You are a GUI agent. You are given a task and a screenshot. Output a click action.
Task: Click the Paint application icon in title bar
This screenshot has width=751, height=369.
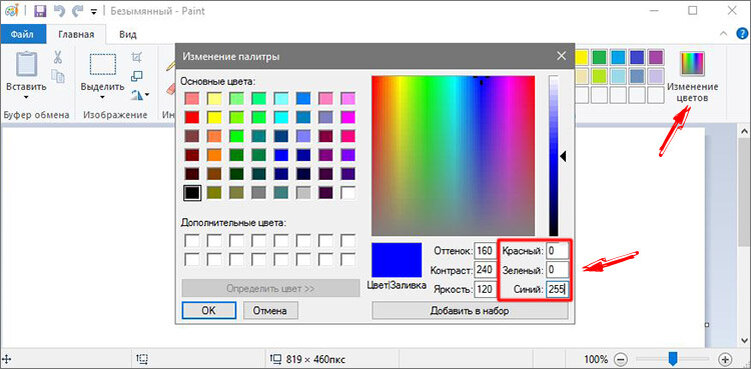11,11
